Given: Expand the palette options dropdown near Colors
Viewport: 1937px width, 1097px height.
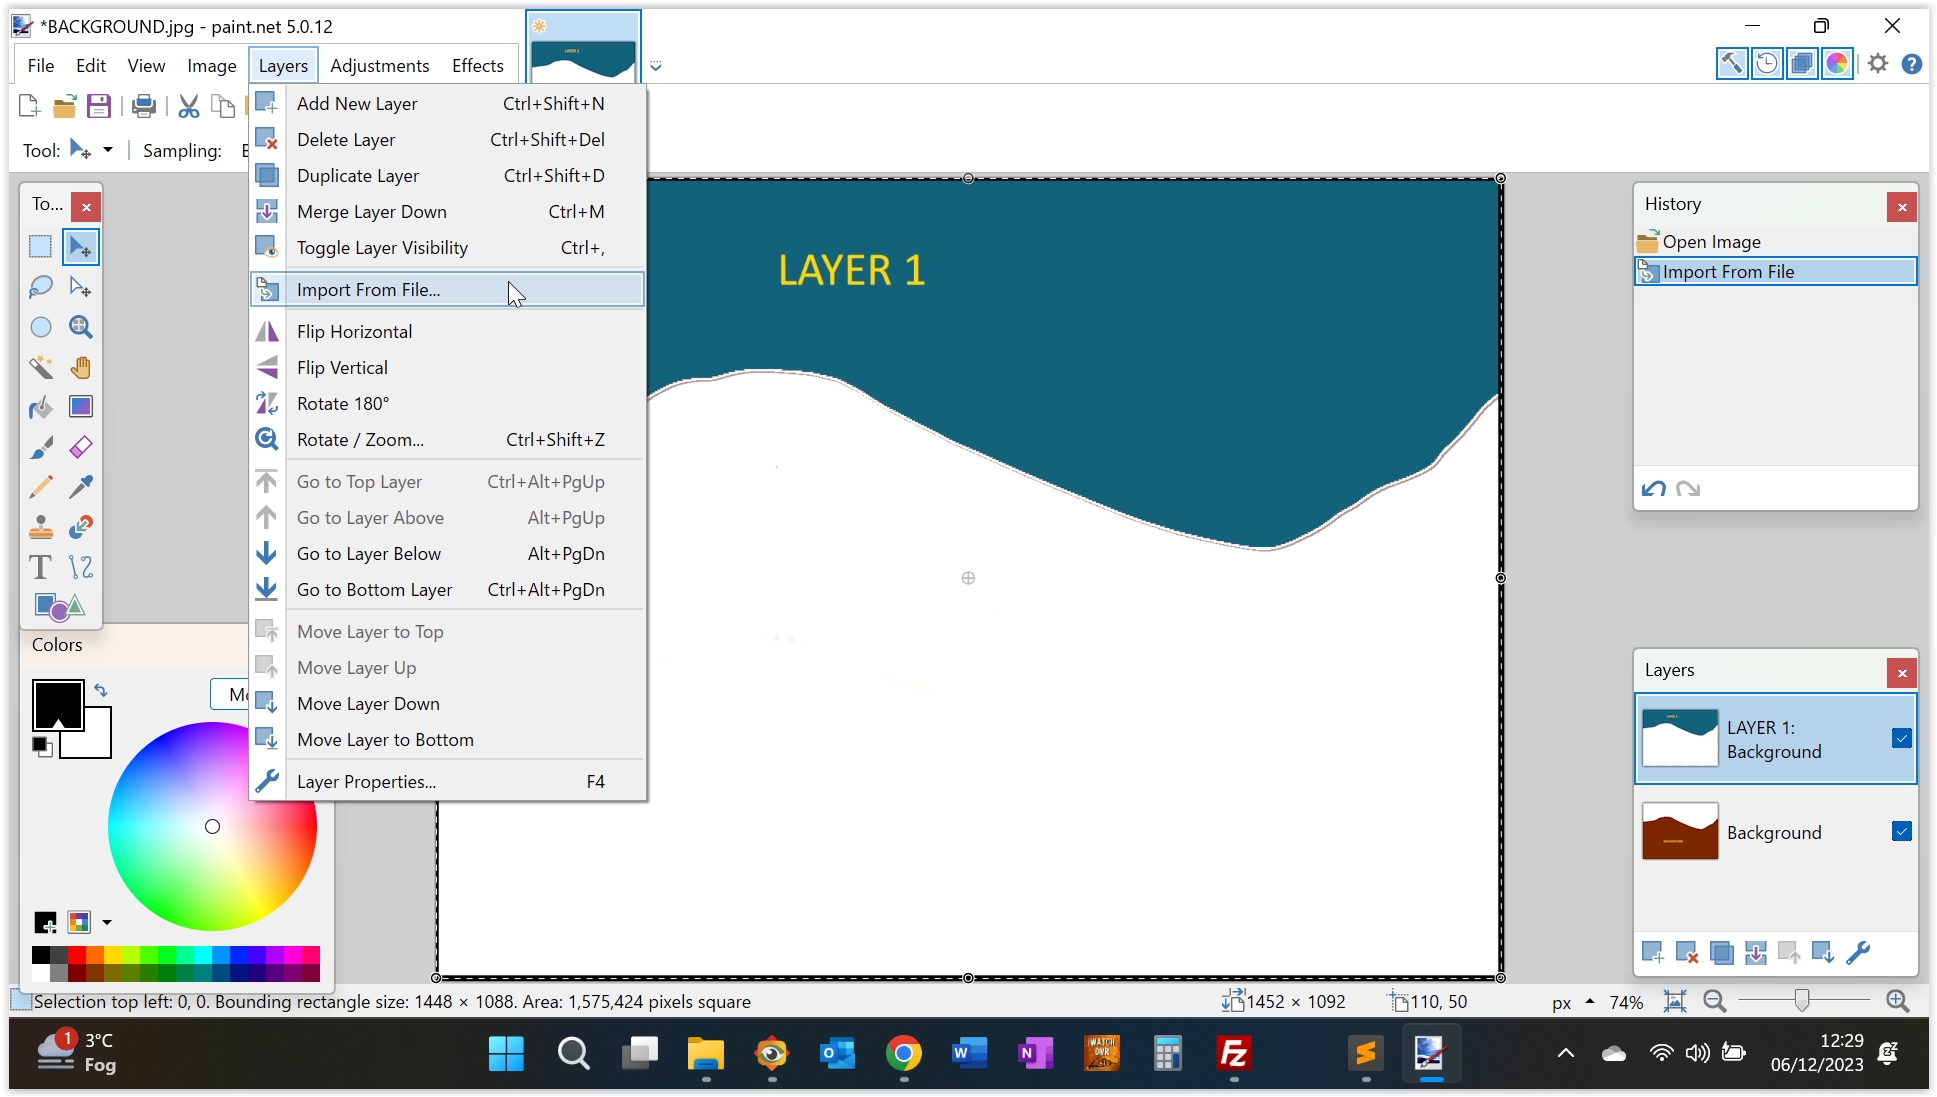Looking at the screenshot, I should pos(107,922).
